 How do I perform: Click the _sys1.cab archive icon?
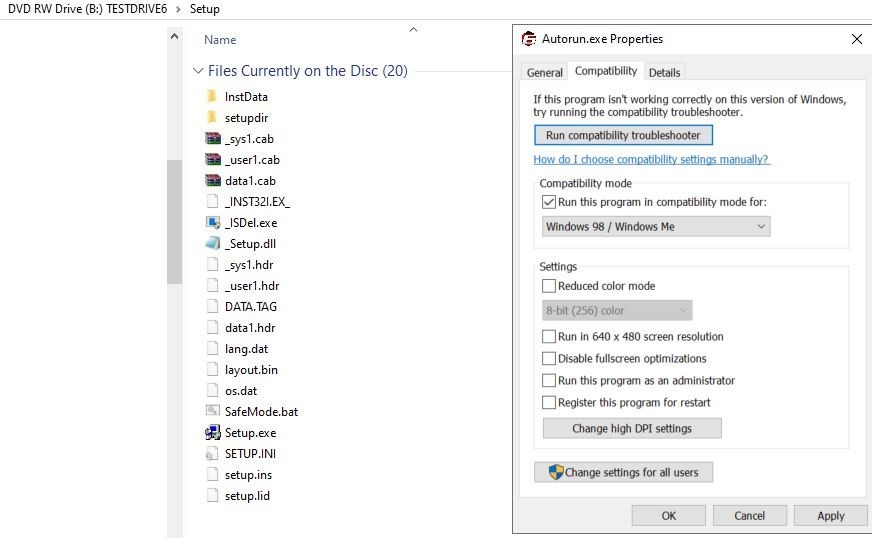coord(212,139)
